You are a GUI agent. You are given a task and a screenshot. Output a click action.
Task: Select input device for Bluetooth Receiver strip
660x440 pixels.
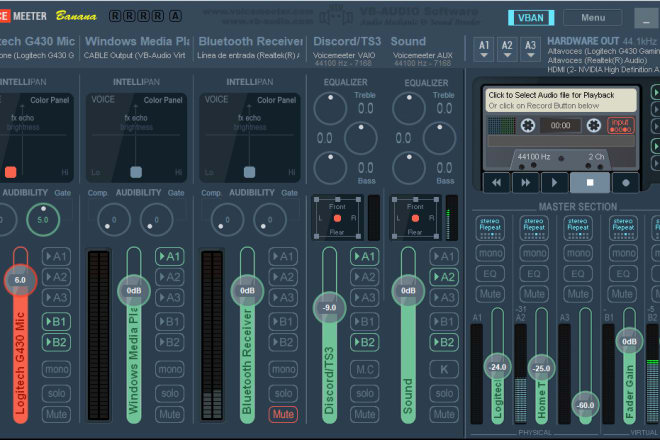click(x=249, y=55)
